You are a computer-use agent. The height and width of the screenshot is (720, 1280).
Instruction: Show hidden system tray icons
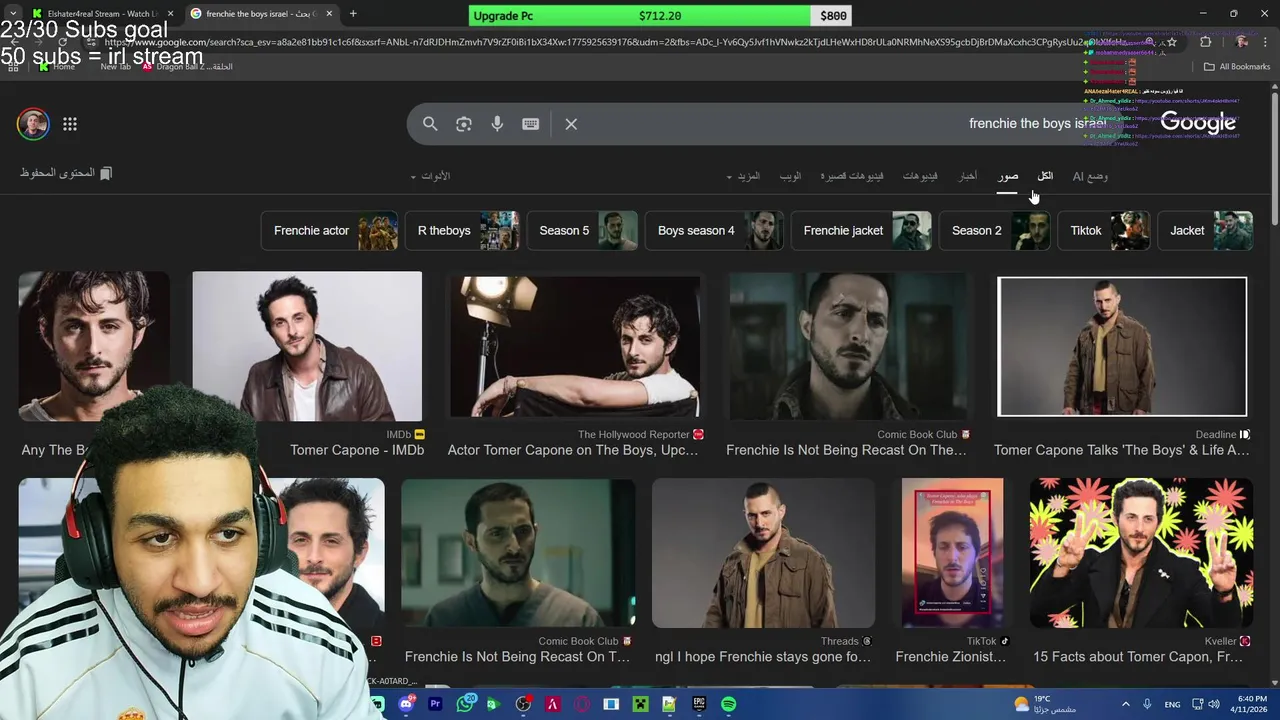coord(1125,704)
